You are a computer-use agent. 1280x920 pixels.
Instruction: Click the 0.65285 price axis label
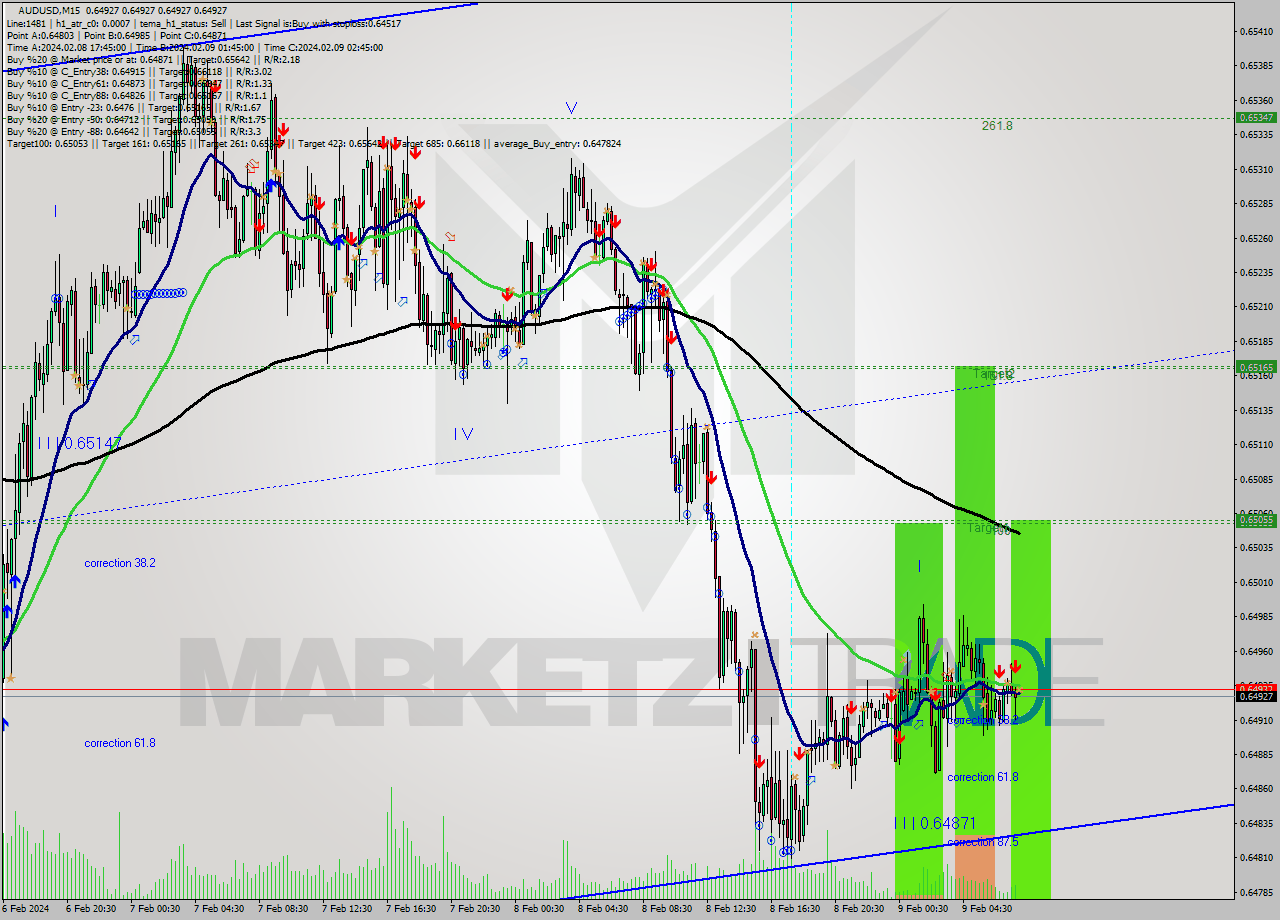click(x=1256, y=204)
